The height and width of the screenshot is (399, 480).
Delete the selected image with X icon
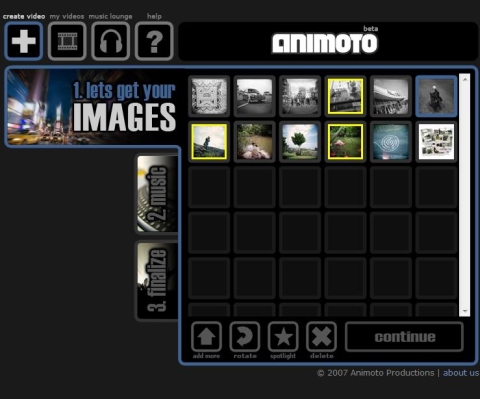321,337
